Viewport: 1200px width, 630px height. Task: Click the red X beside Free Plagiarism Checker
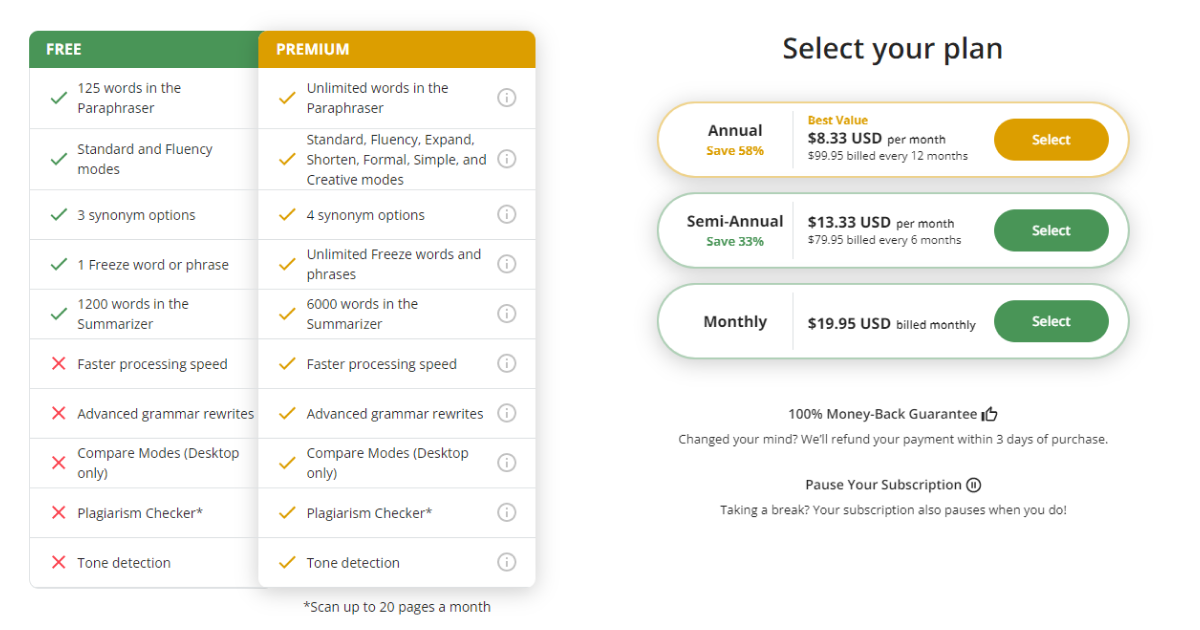click(59, 513)
